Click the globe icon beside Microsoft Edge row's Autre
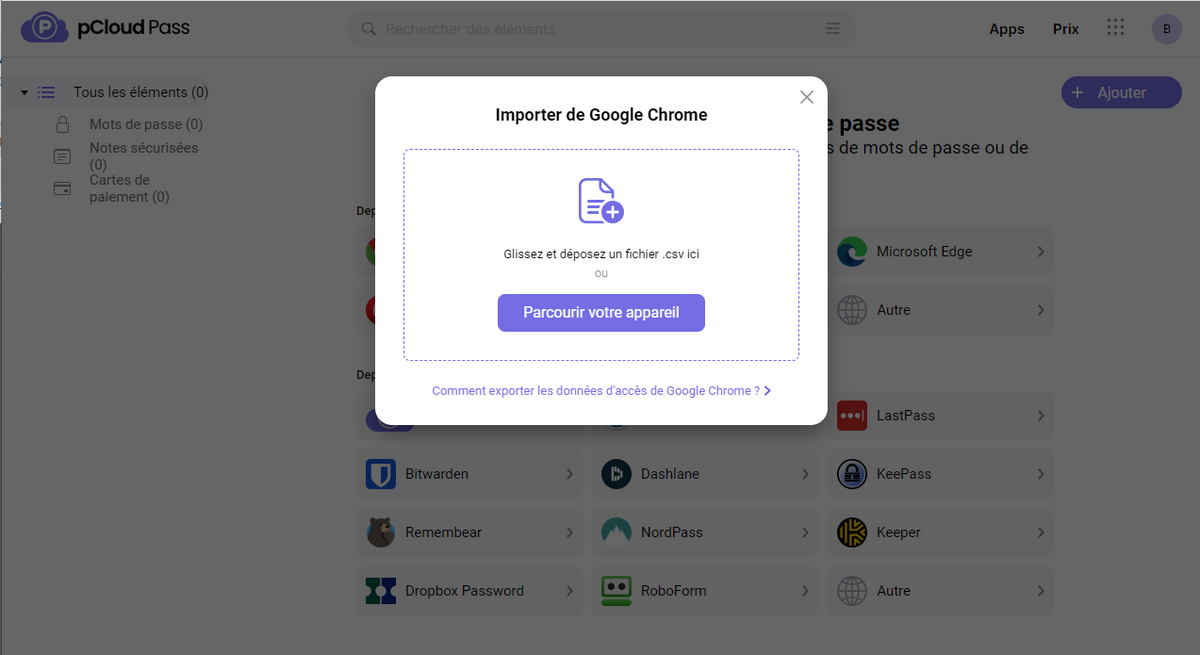Screen dimensions: 1200x655 [852, 310]
